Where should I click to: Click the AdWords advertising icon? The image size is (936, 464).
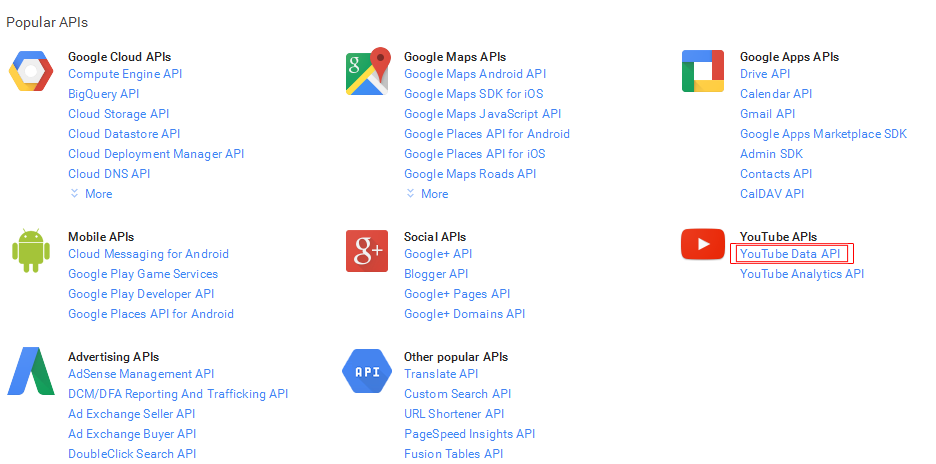coord(30,371)
